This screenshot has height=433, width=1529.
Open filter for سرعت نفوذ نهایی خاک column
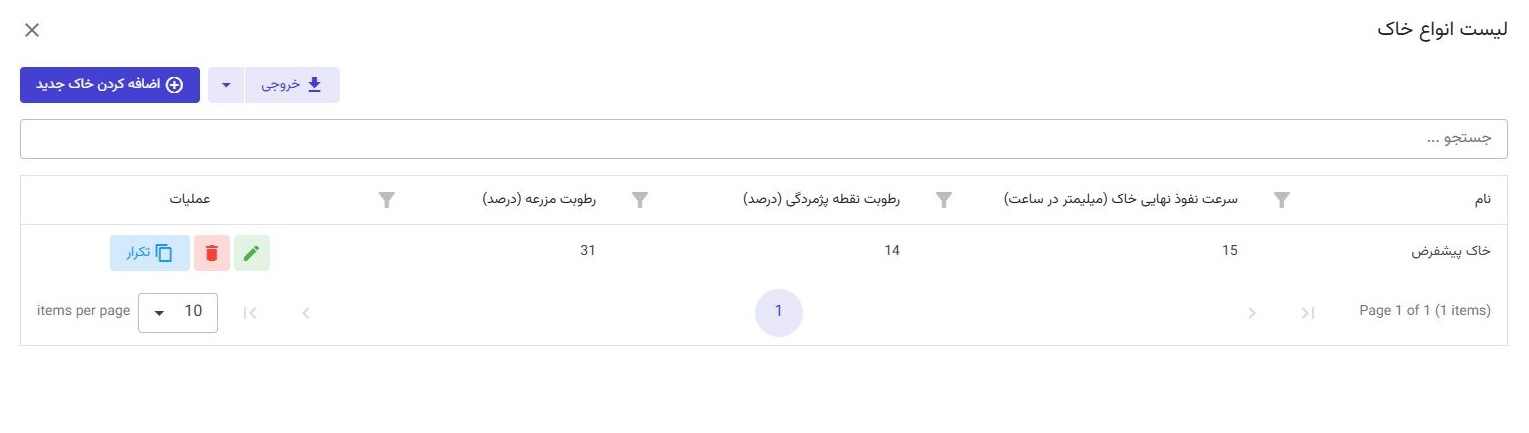pos(943,200)
